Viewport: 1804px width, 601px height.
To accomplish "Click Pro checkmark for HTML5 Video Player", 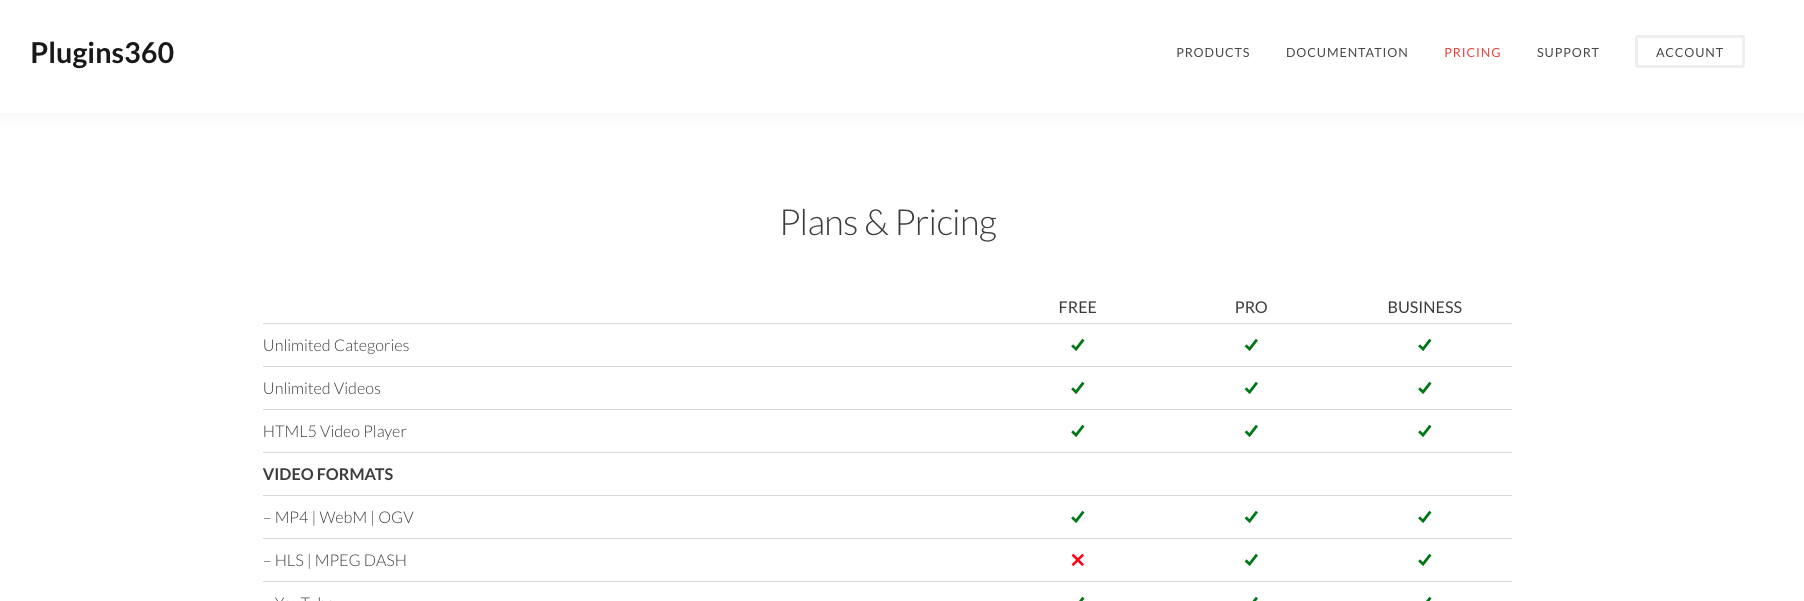I will 1251,431.
